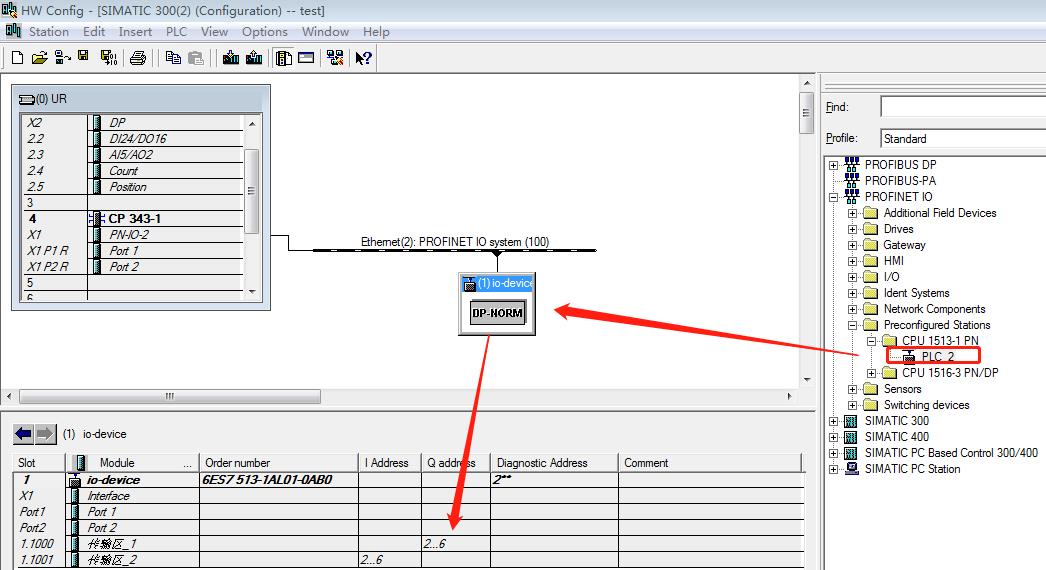Viewport: 1046px width, 570px height.
Task: Click the Comment column header
Action: pos(710,463)
